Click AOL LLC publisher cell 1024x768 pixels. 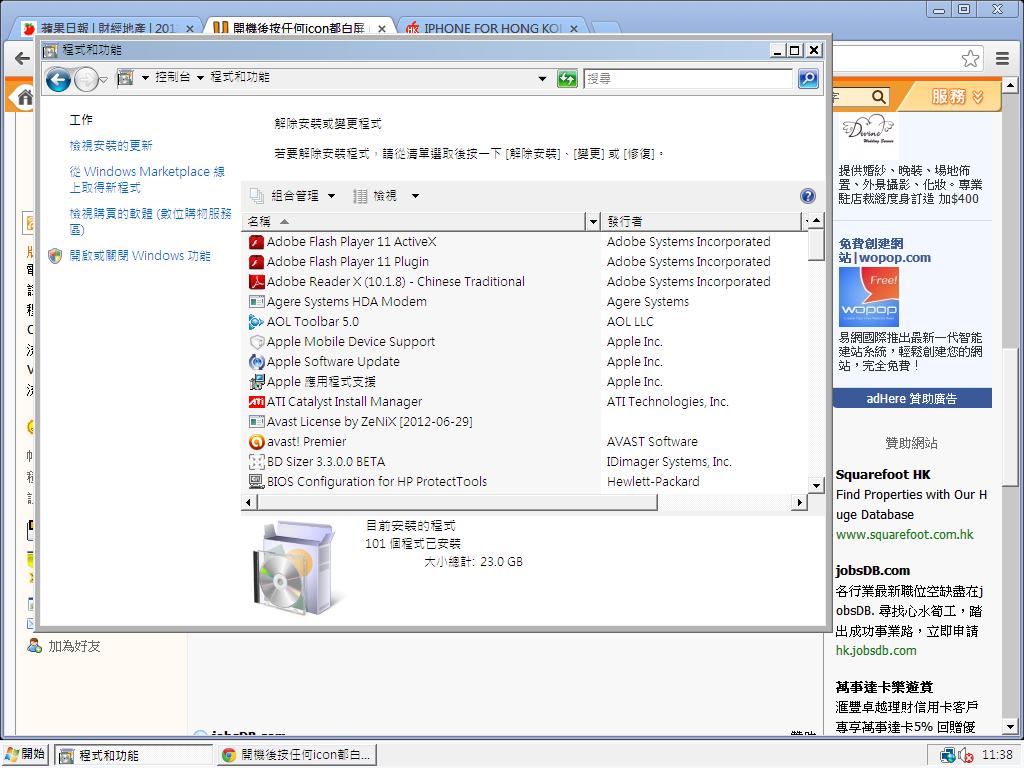click(x=630, y=322)
